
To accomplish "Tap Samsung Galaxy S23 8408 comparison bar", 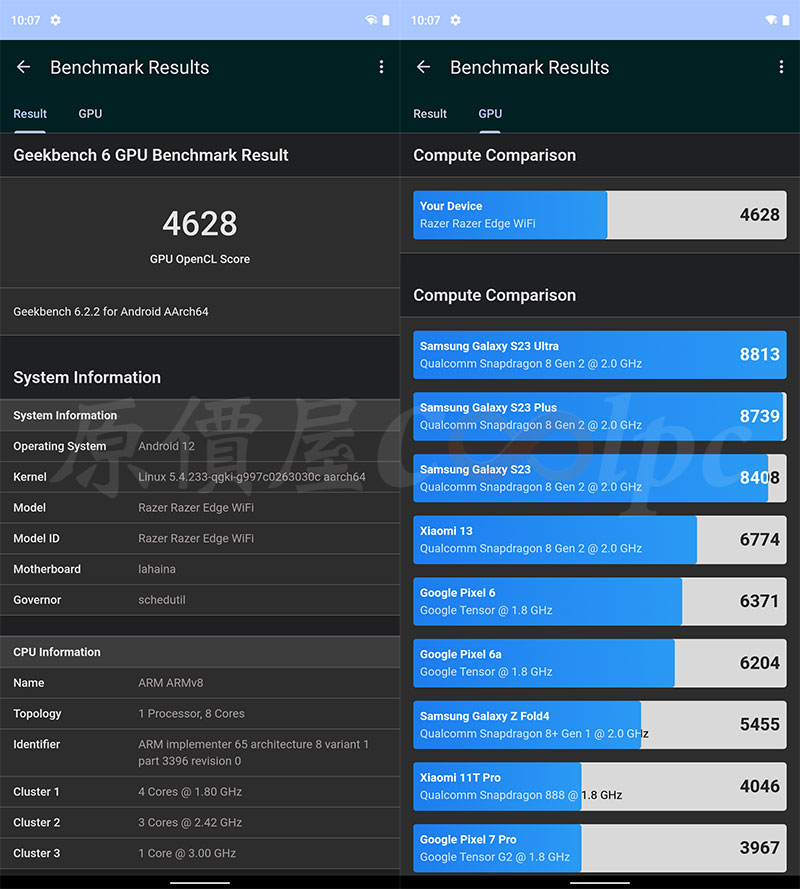I will point(600,478).
